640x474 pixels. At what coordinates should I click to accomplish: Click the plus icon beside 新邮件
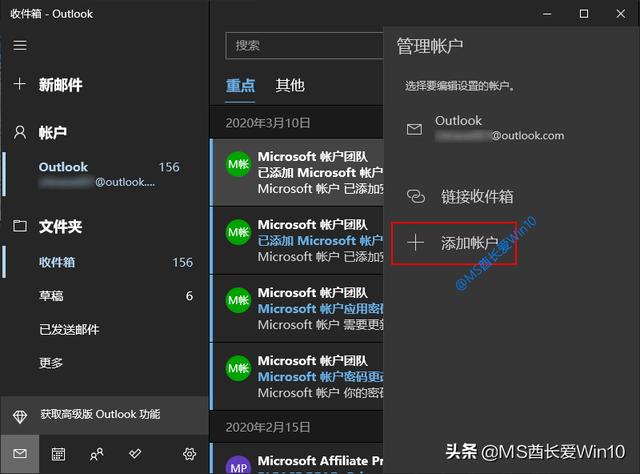(x=19, y=84)
